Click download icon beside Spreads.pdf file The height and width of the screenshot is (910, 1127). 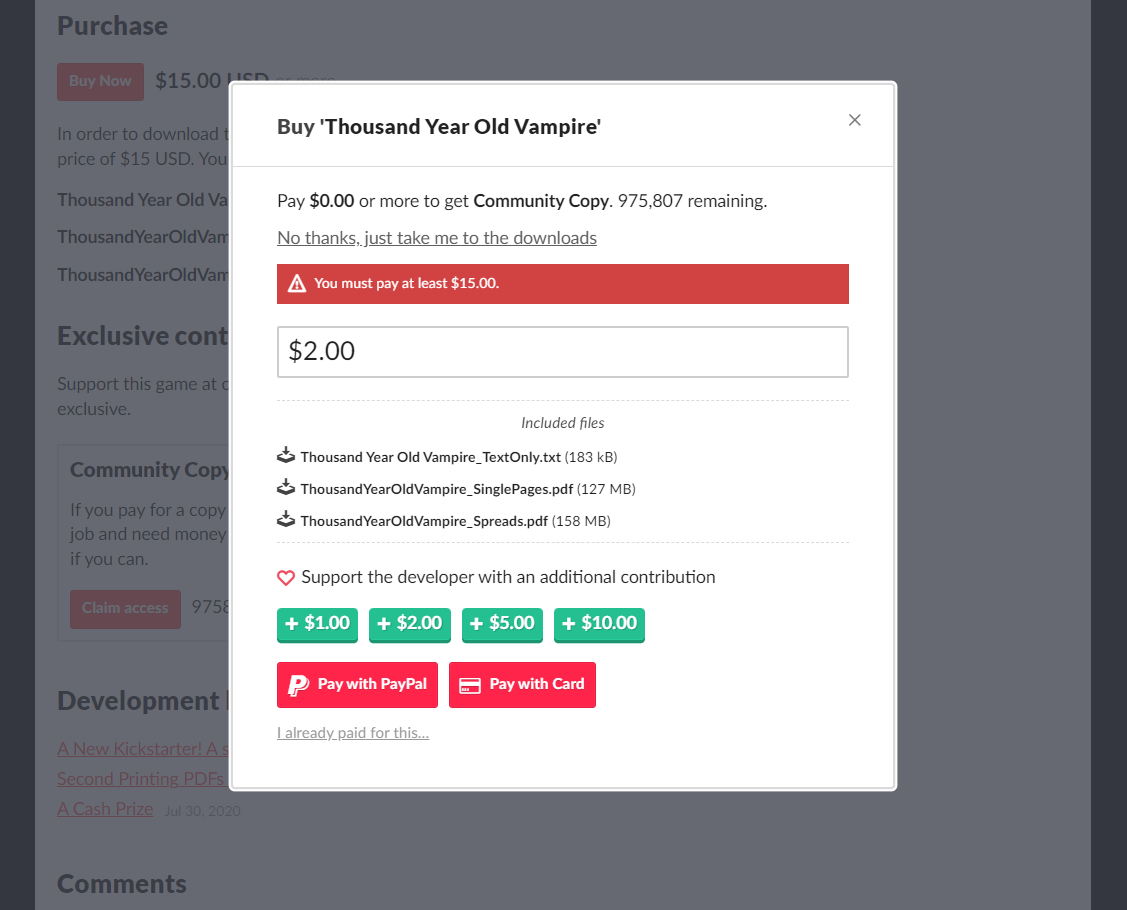[286, 519]
